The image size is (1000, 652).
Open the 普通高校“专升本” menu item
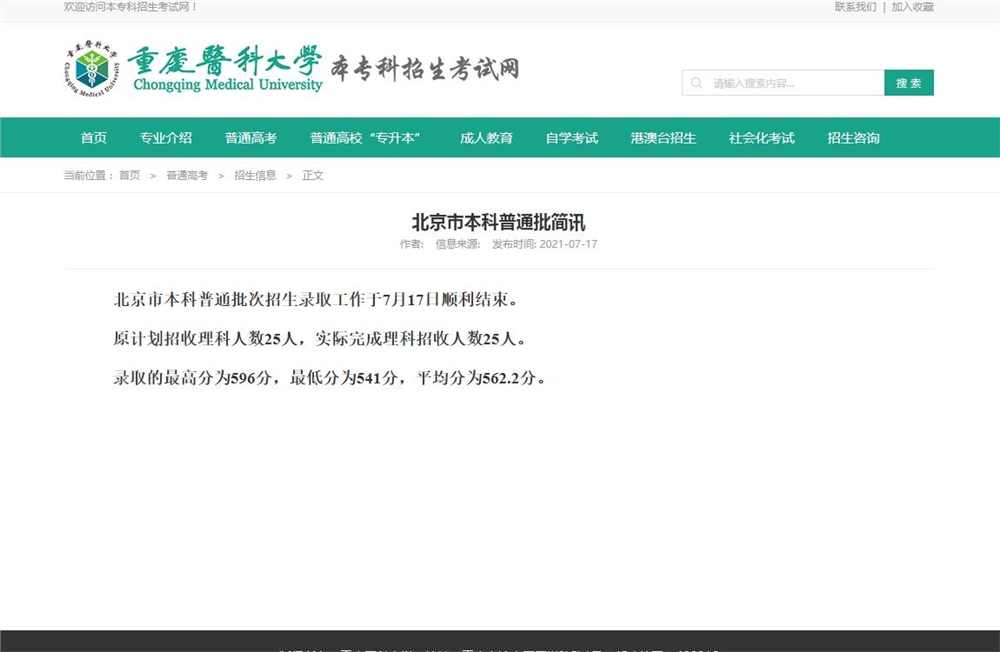tap(365, 138)
